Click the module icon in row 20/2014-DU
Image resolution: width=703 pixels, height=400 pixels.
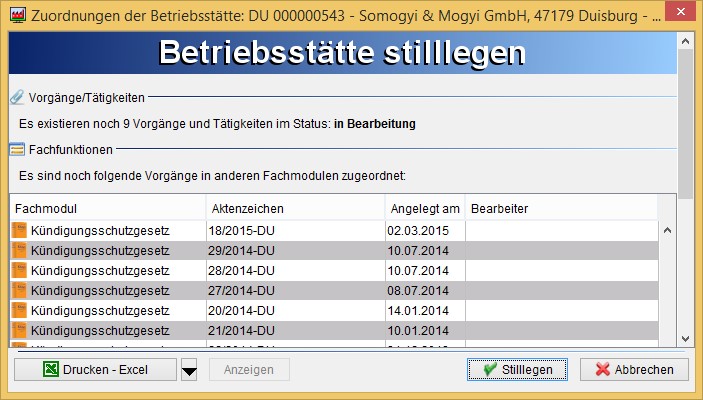click(19, 310)
